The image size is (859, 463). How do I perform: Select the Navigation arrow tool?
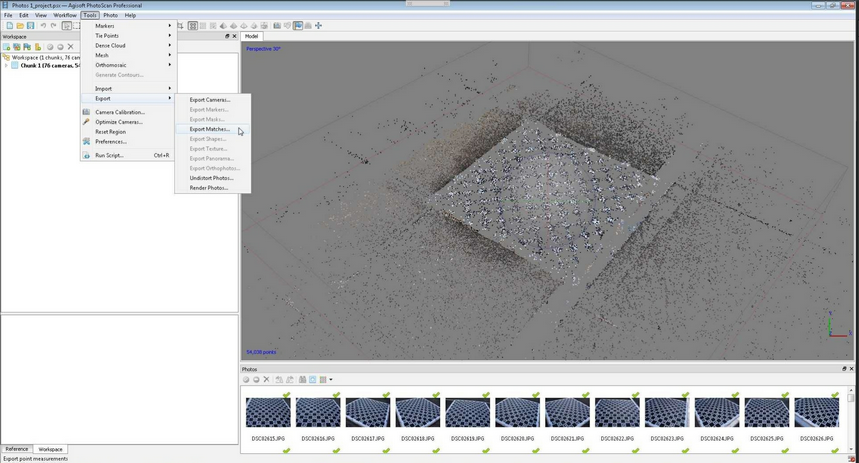tap(66, 26)
